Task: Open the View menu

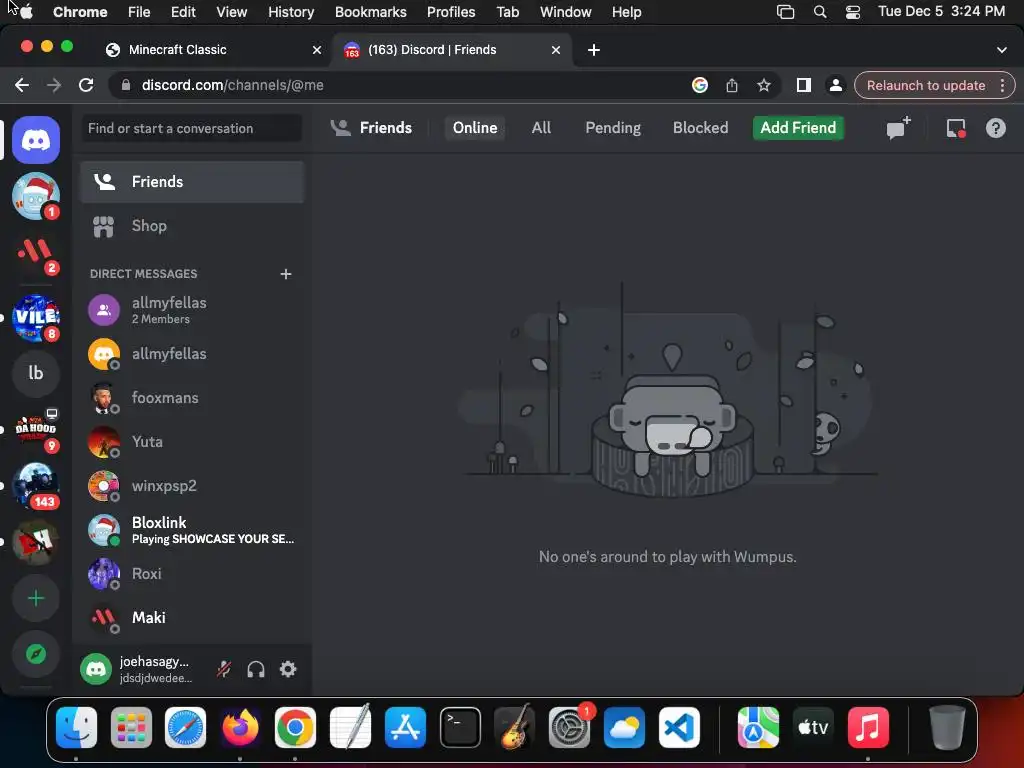Action: tap(231, 12)
